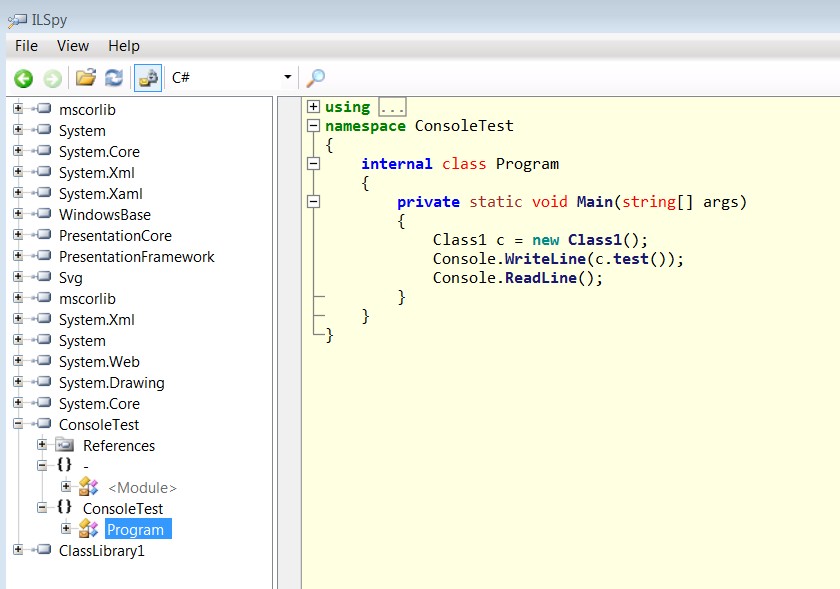The width and height of the screenshot is (840, 589).
Task: Expand the collapsed using directives block
Action: coord(314,107)
